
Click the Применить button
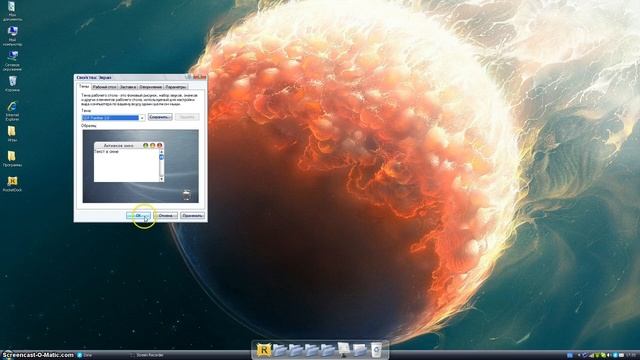point(192,216)
